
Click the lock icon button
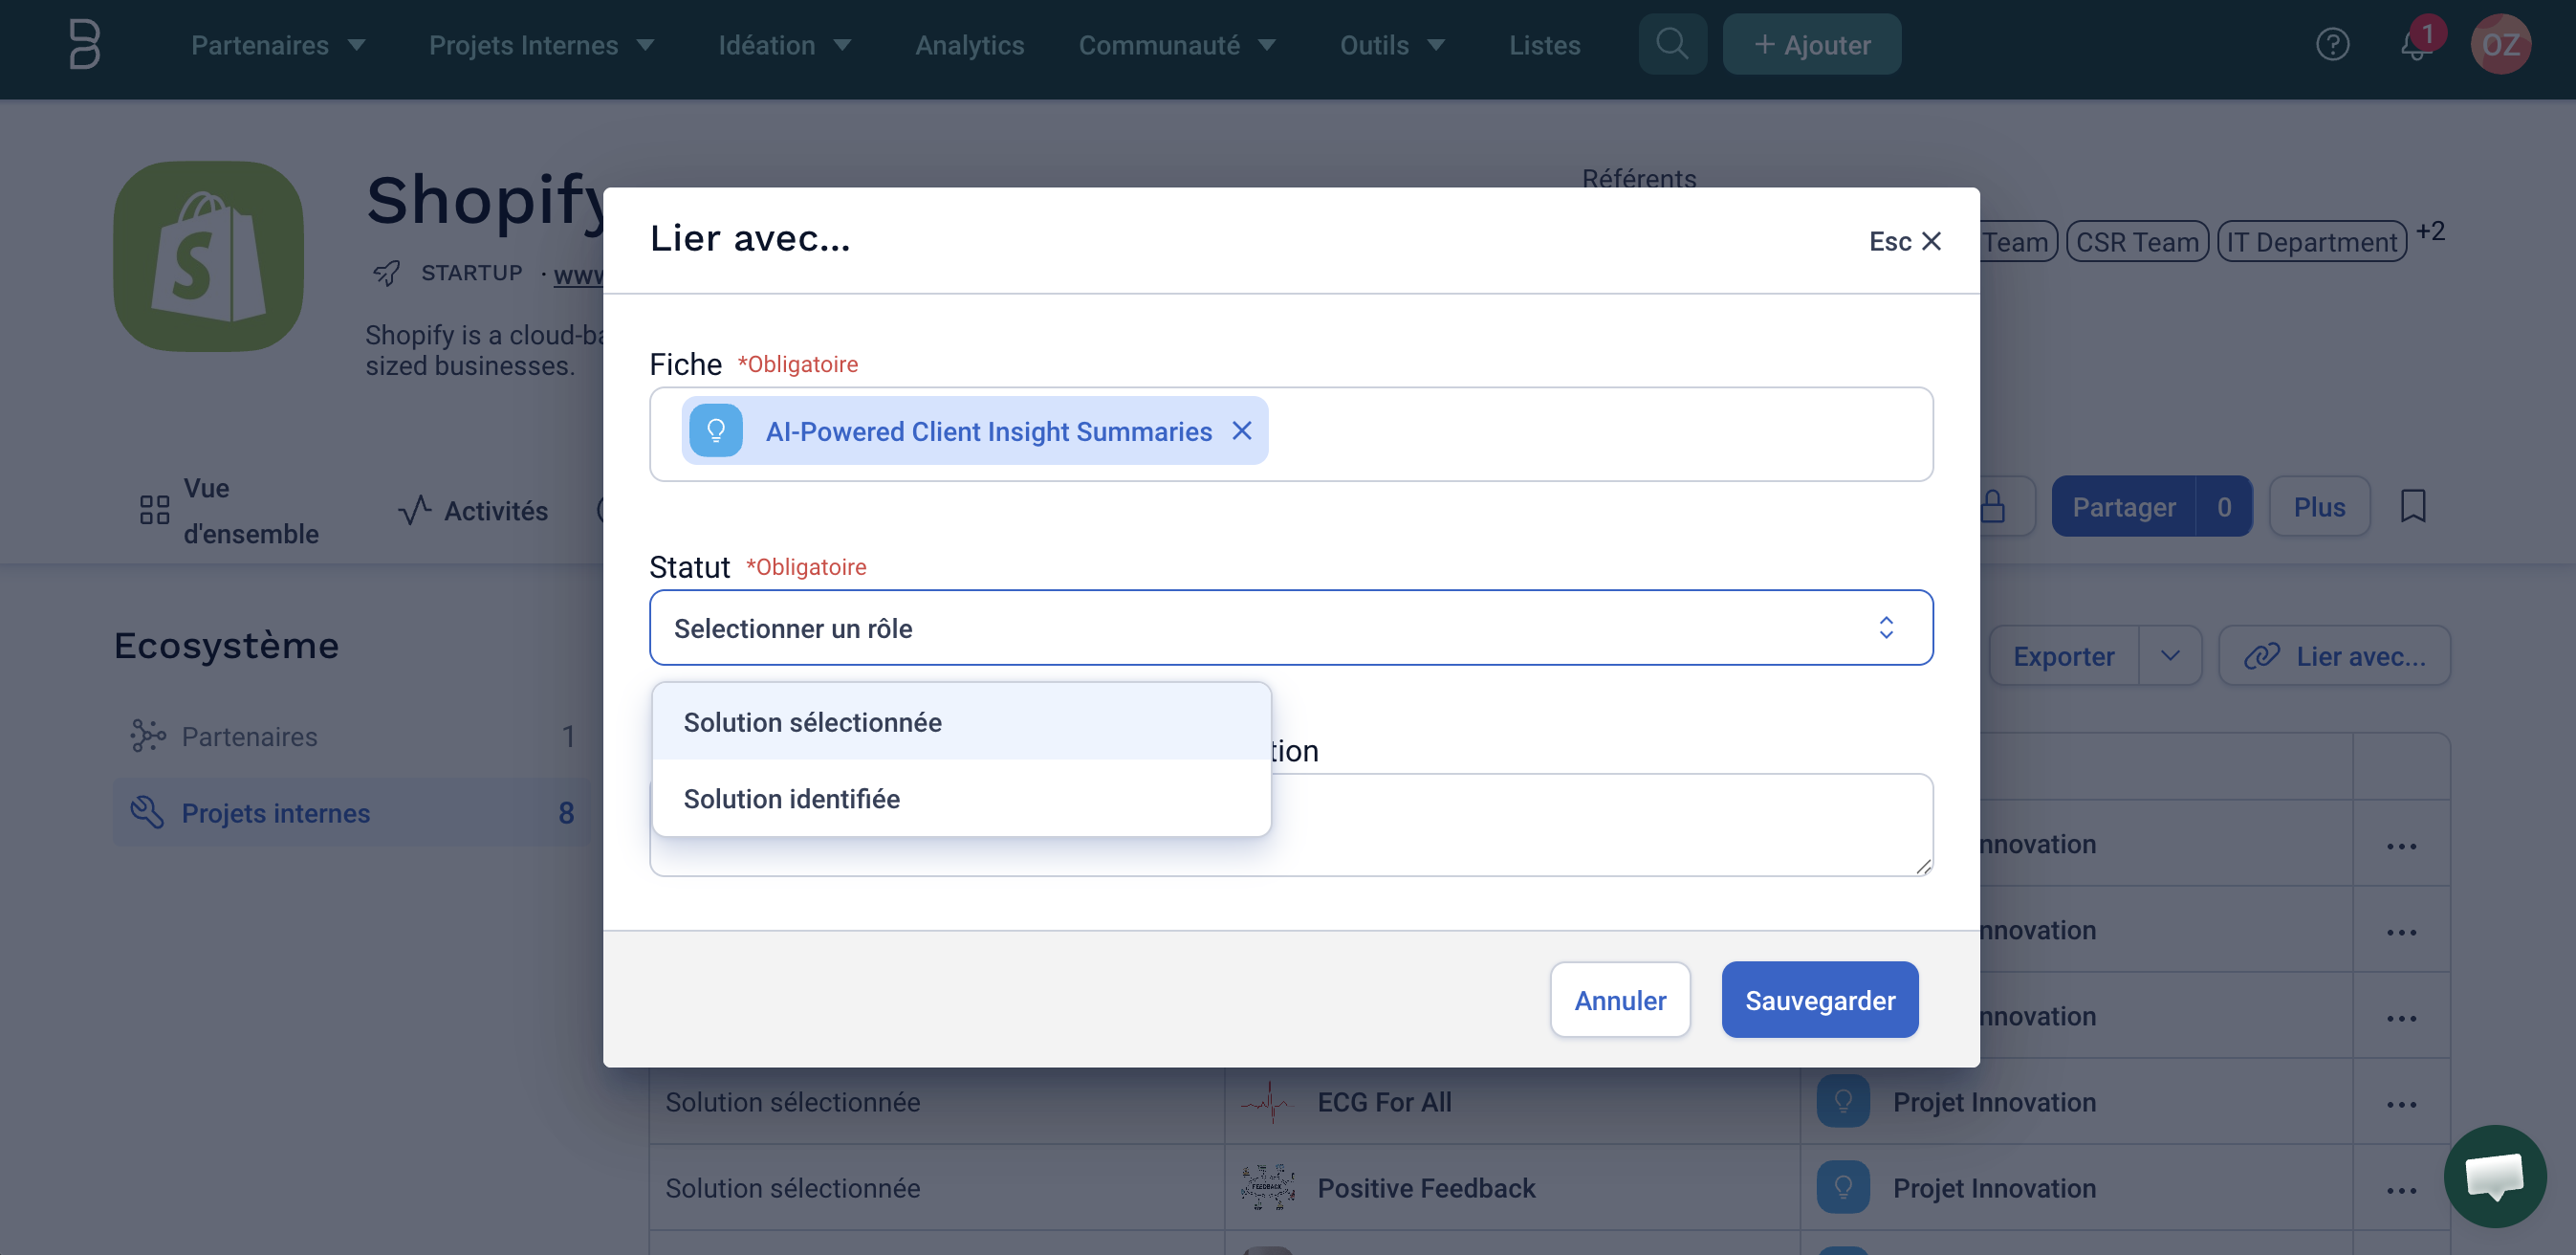coord(1992,507)
